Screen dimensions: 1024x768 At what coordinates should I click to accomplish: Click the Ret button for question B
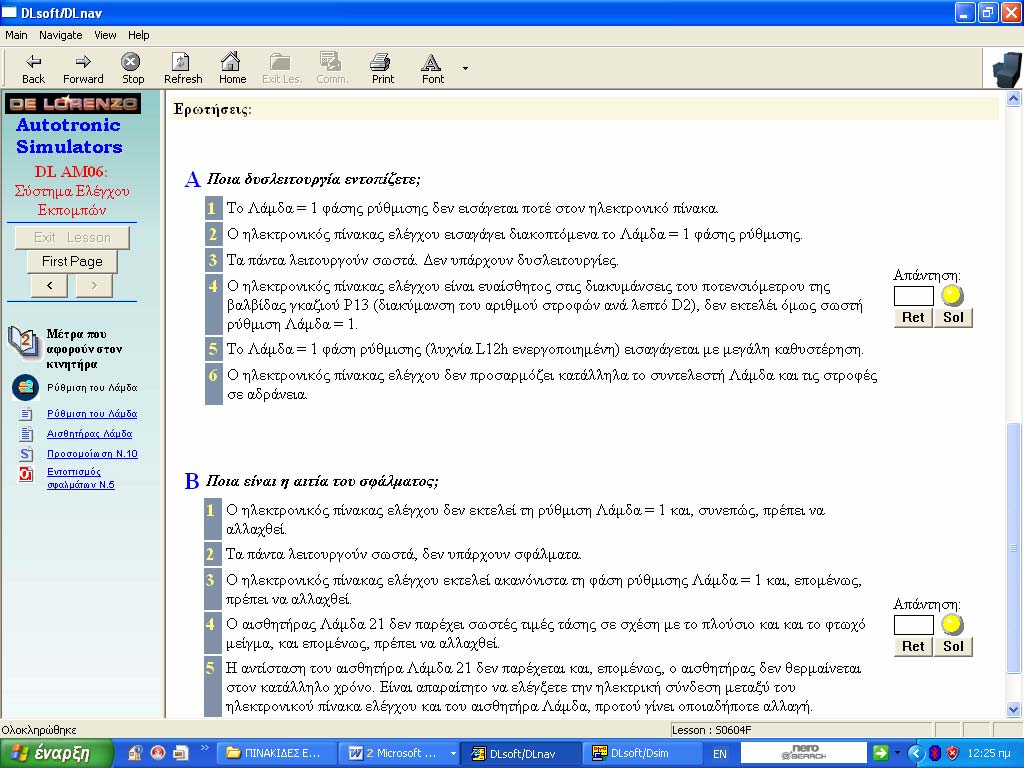[x=913, y=647]
